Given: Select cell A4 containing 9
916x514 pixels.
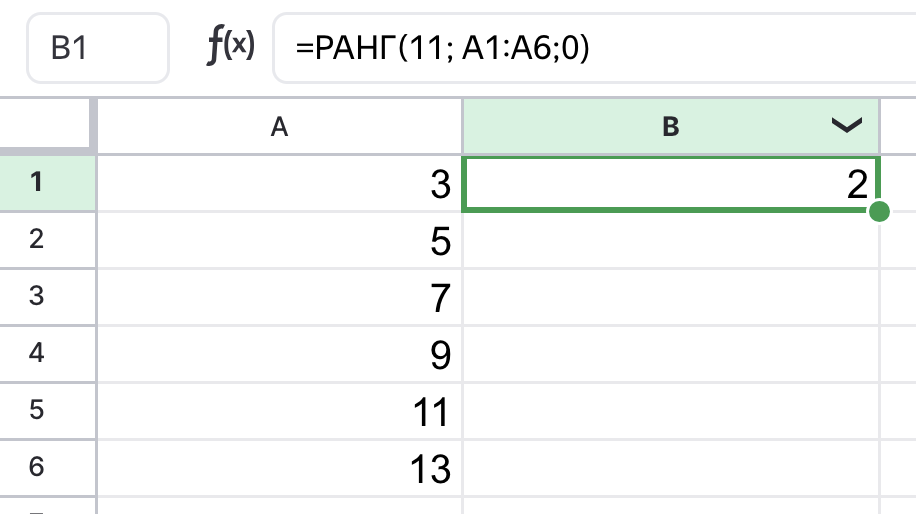Looking at the screenshot, I should point(280,354).
